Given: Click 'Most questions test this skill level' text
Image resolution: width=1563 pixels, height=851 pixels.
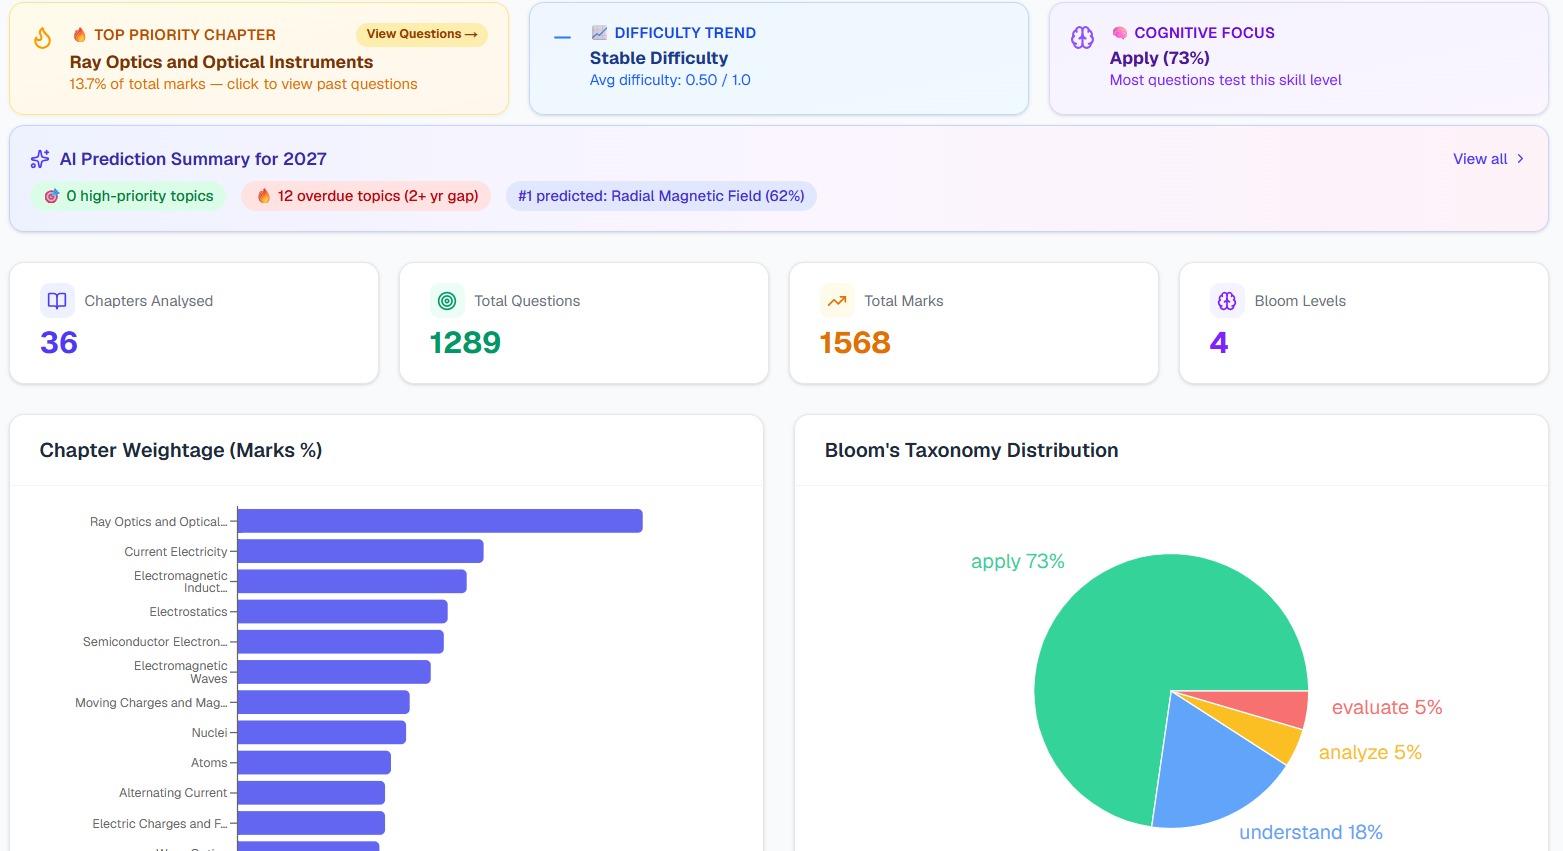Looking at the screenshot, I should (x=1225, y=80).
